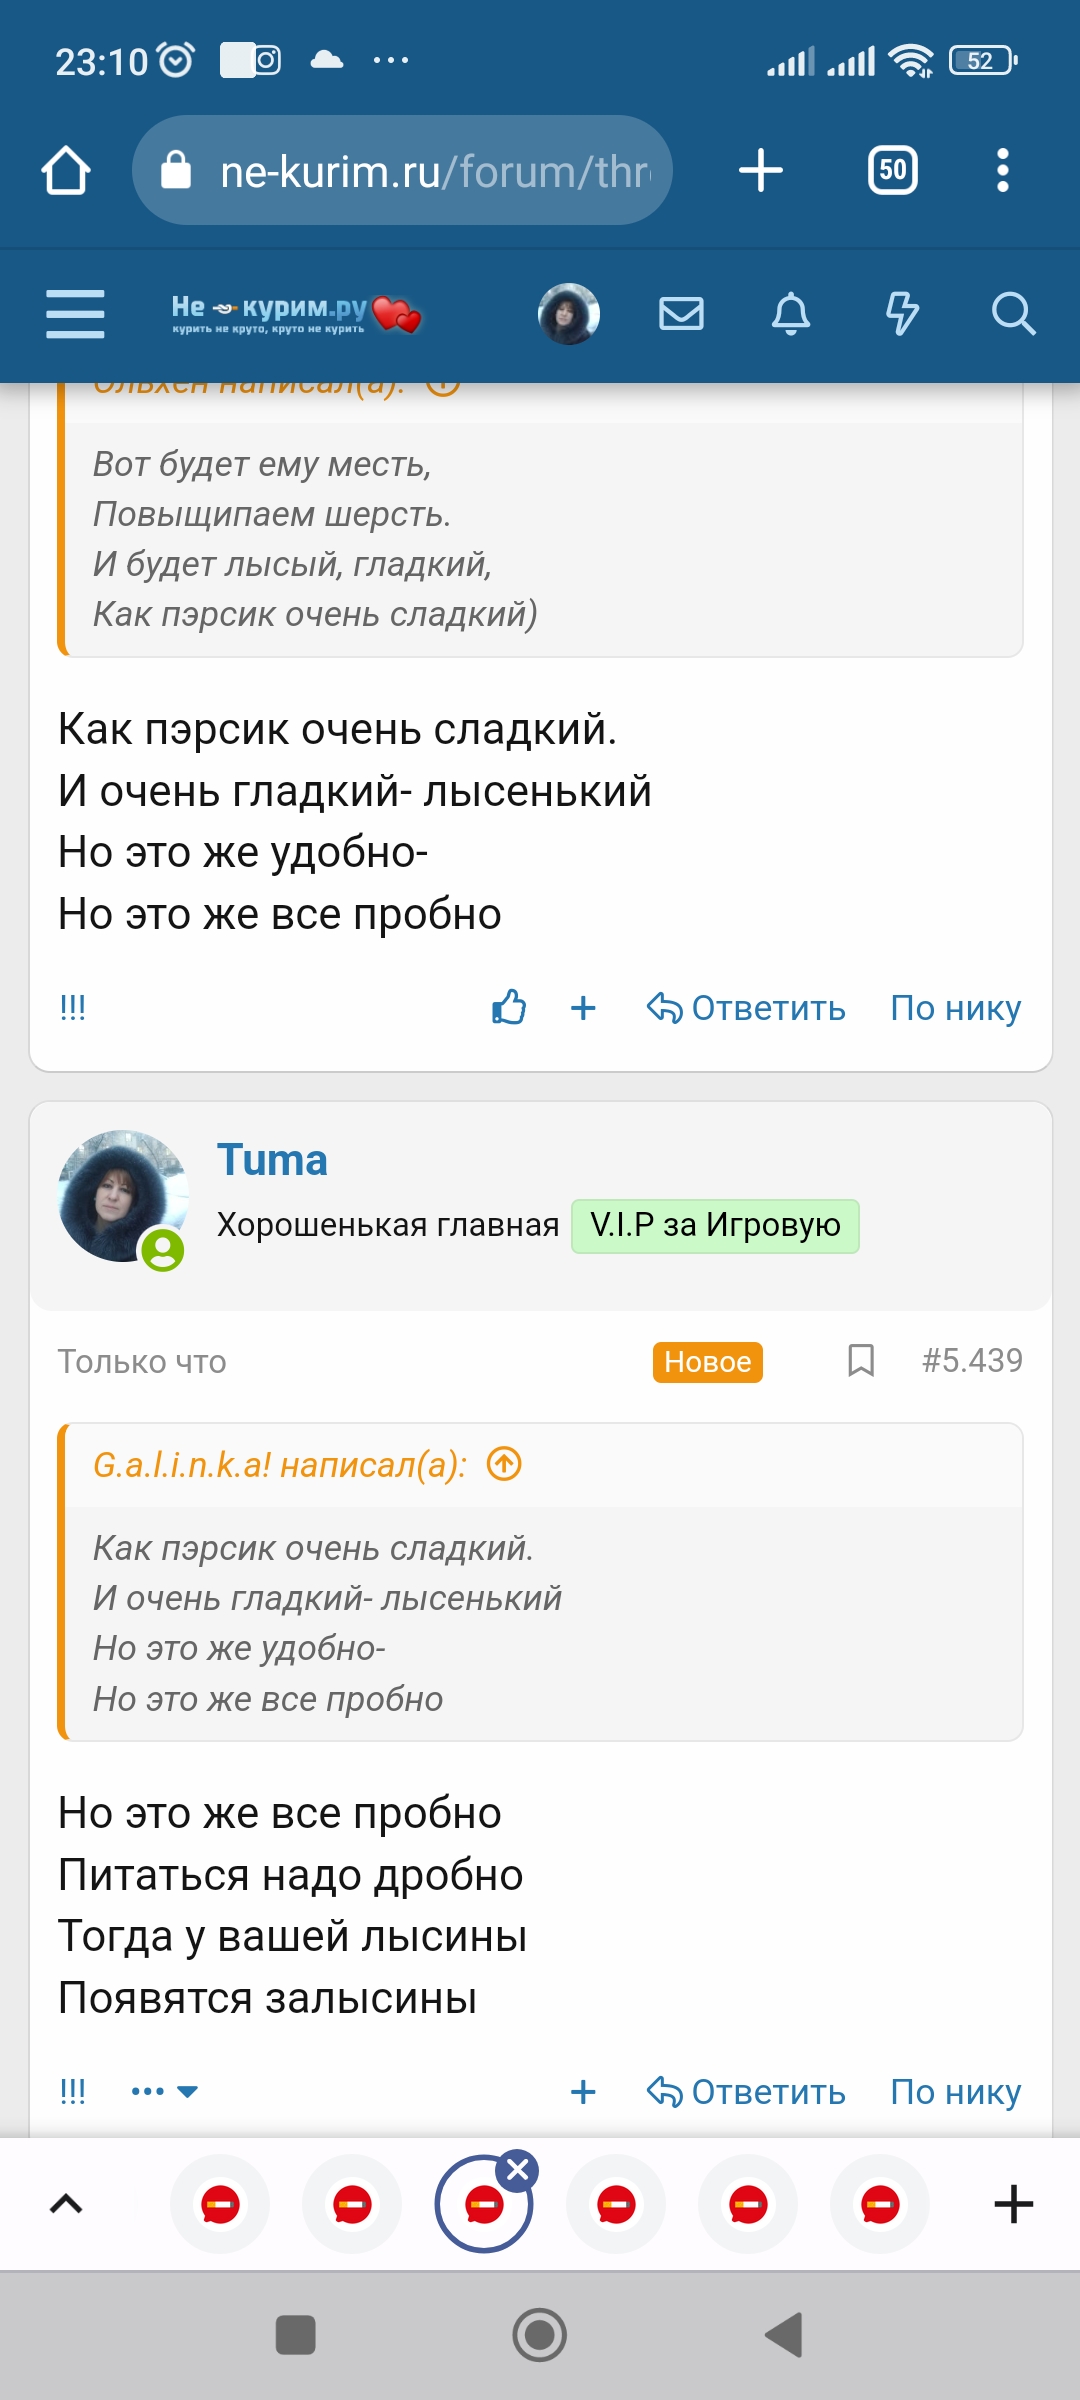Expand the bottom tab strip chevron

pyautogui.click(x=66, y=2204)
